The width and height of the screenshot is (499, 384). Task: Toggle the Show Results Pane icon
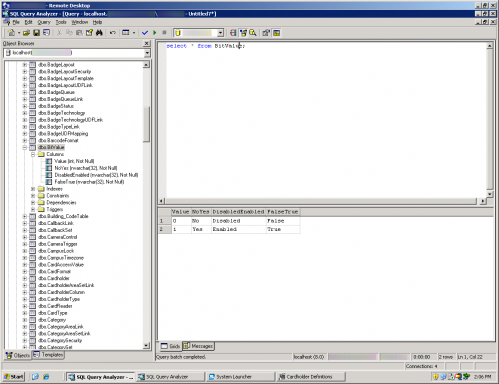pyautogui.click(x=276, y=33)
